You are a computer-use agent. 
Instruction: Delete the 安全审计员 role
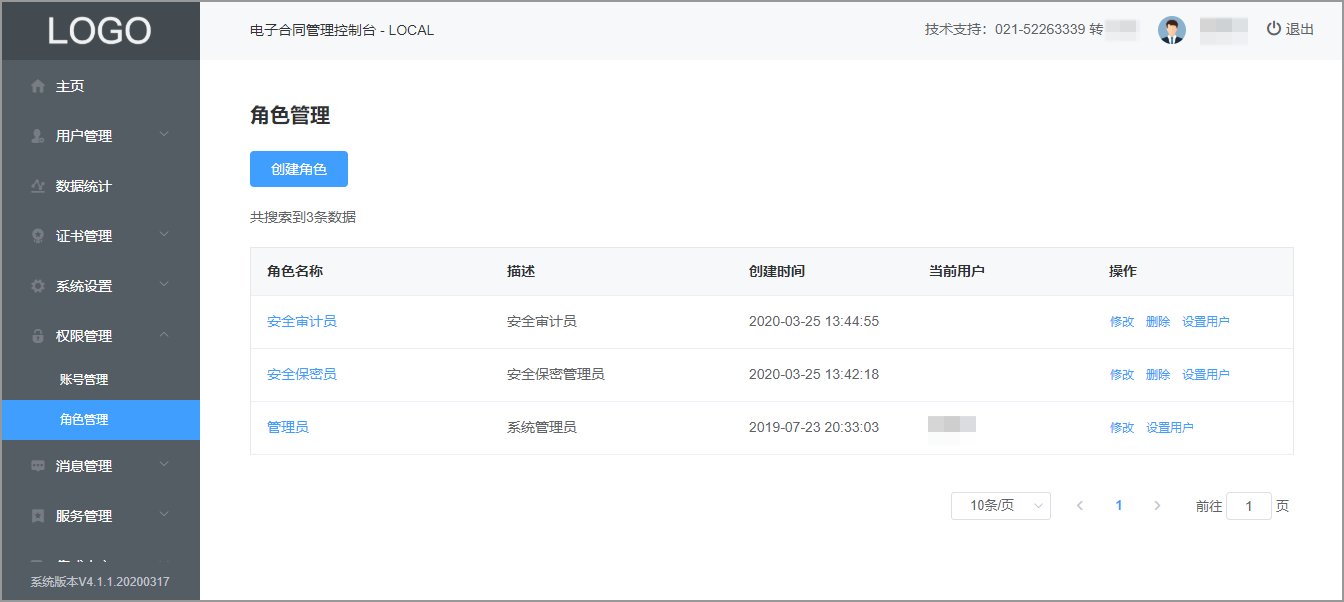(1158, 322)
